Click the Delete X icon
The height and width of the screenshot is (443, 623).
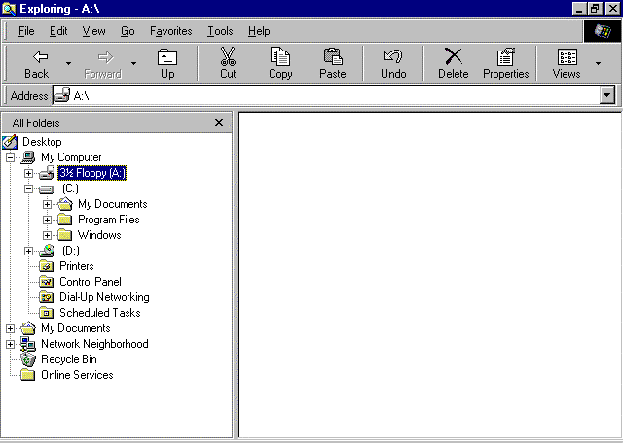coord(453,58)
